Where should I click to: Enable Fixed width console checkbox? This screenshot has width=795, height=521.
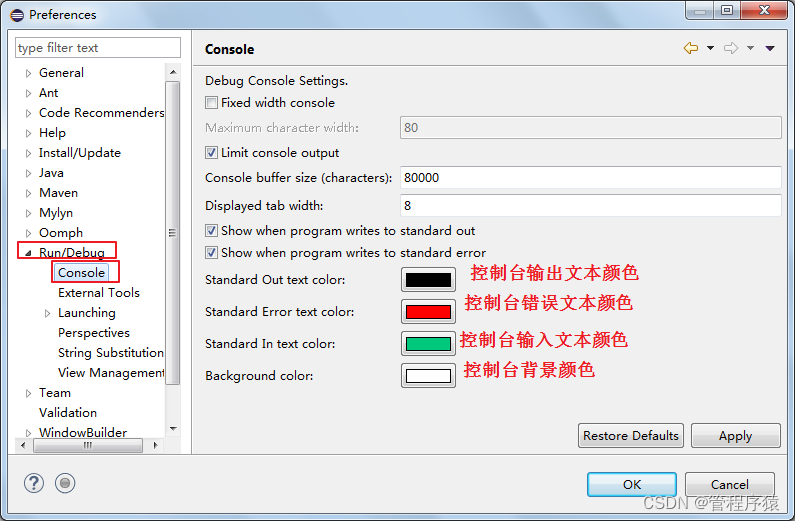tap(211, 103)
